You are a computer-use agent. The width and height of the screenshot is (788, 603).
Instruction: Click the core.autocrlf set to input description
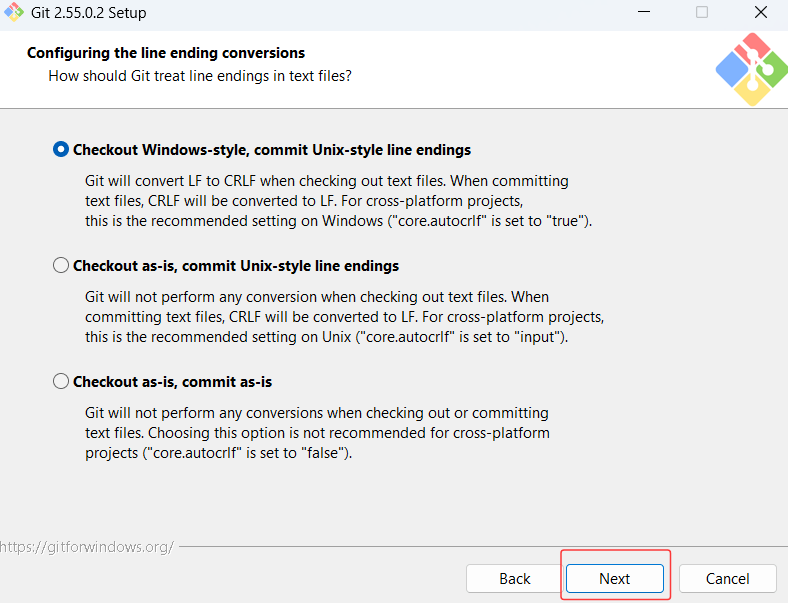(x=344, y=317)
